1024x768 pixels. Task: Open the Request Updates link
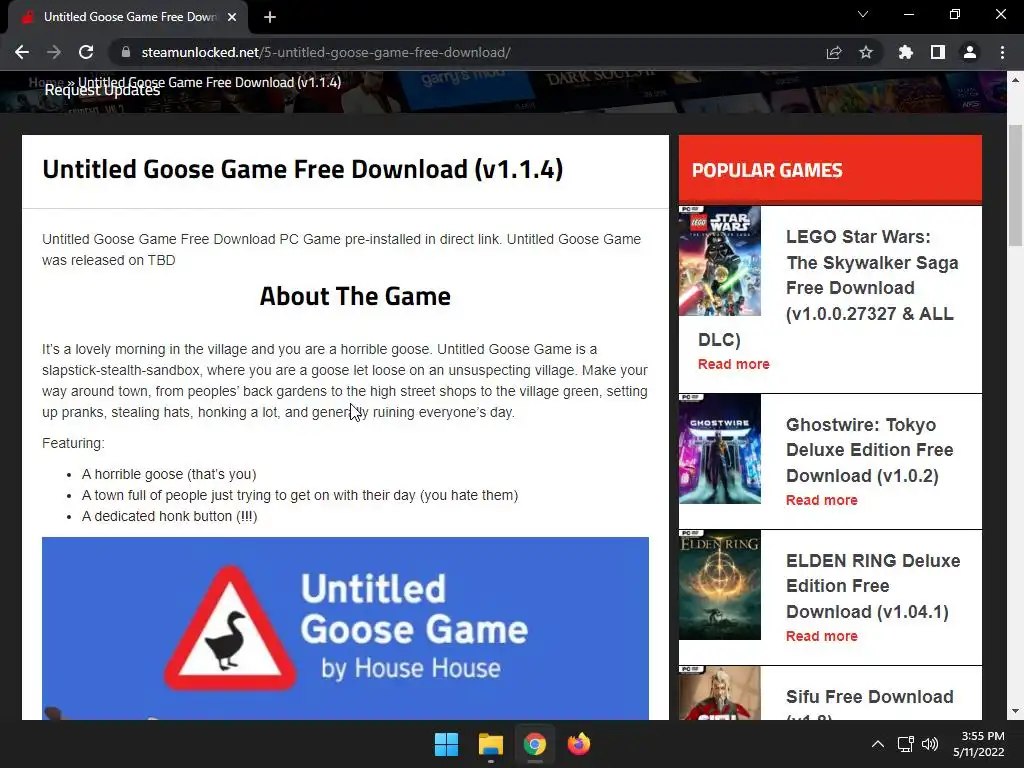[102, 90]
